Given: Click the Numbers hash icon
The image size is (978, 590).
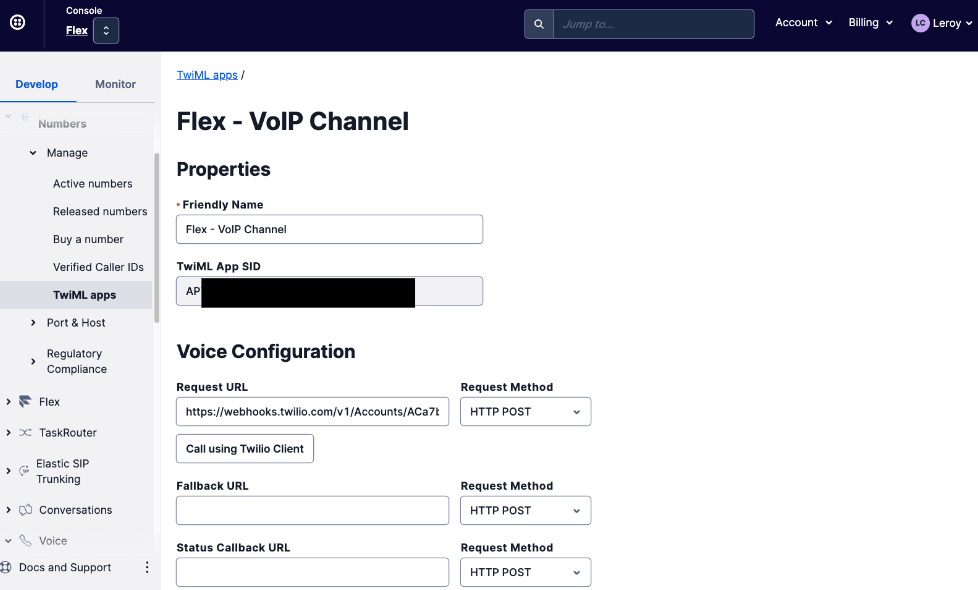Looking at the screenshot, I should (x=25, y=117).
